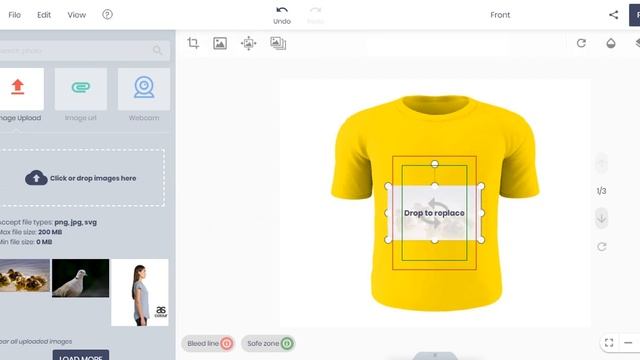Select the ducklings image thumbnail
640x360 pixels.
[x=24, y=276]
